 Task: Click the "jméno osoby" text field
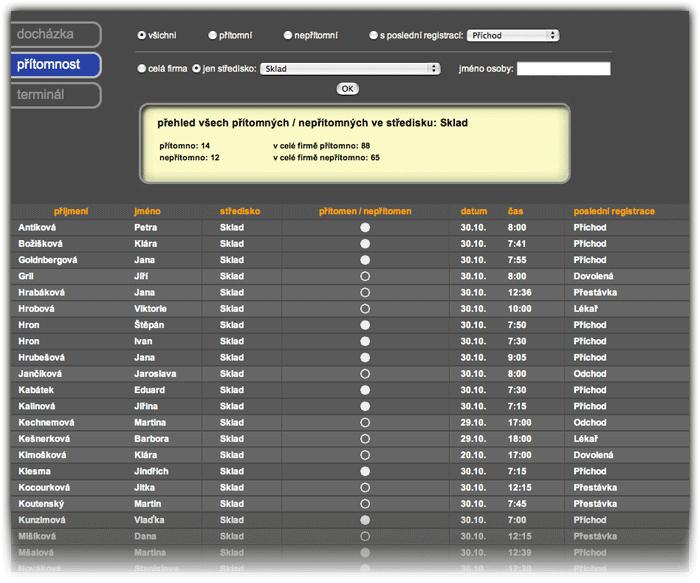click(x=563, y=69)
